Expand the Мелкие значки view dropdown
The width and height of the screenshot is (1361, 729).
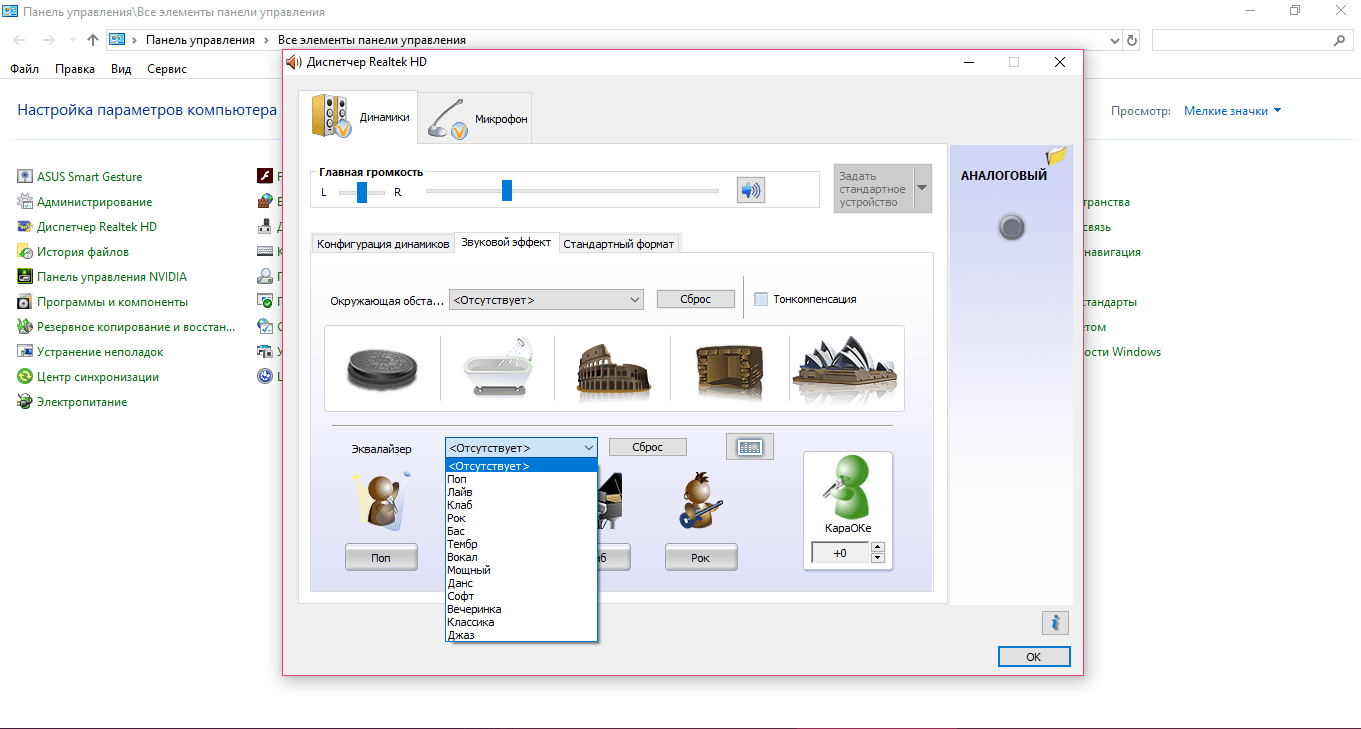(x=1232, y=111)
